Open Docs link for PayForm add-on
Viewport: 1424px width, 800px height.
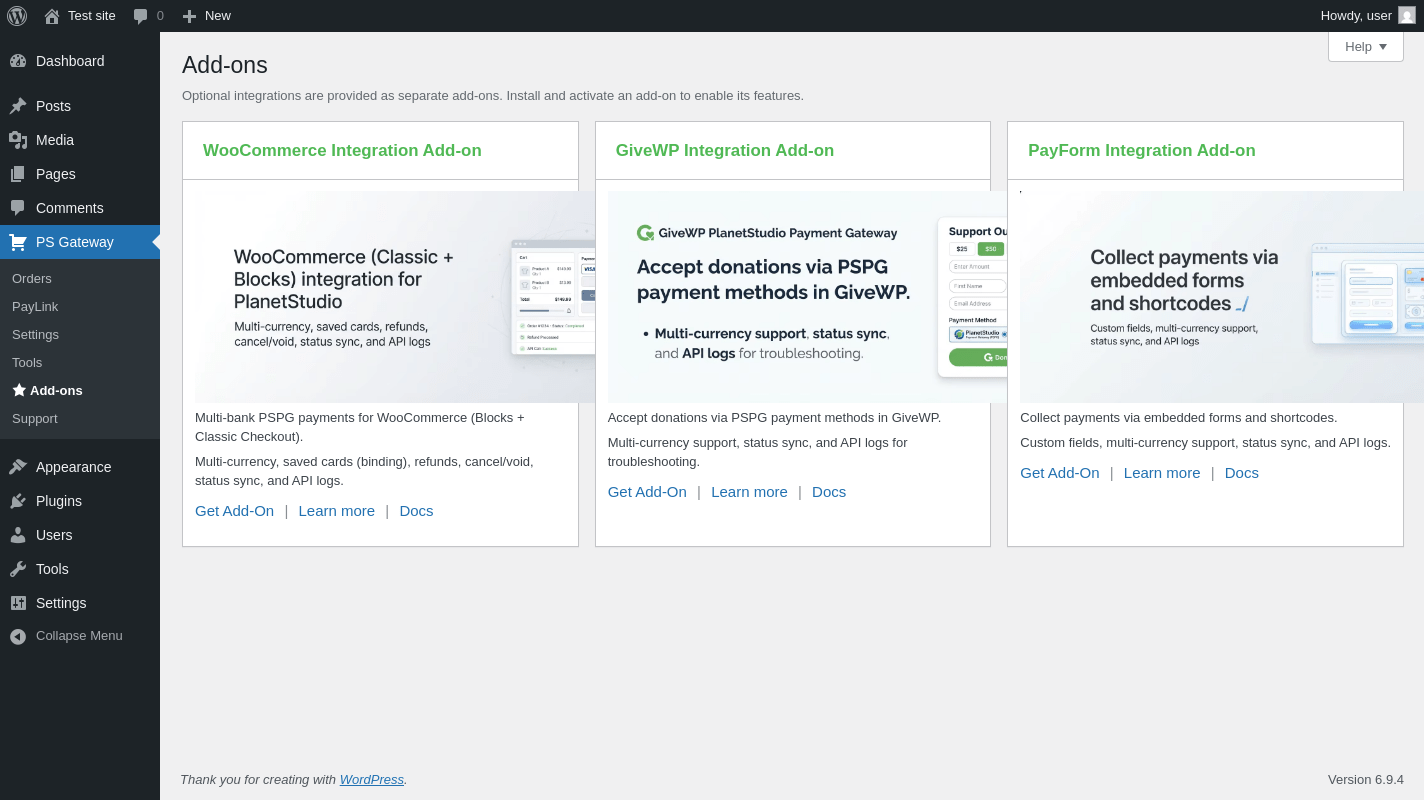coord(1241,473)
